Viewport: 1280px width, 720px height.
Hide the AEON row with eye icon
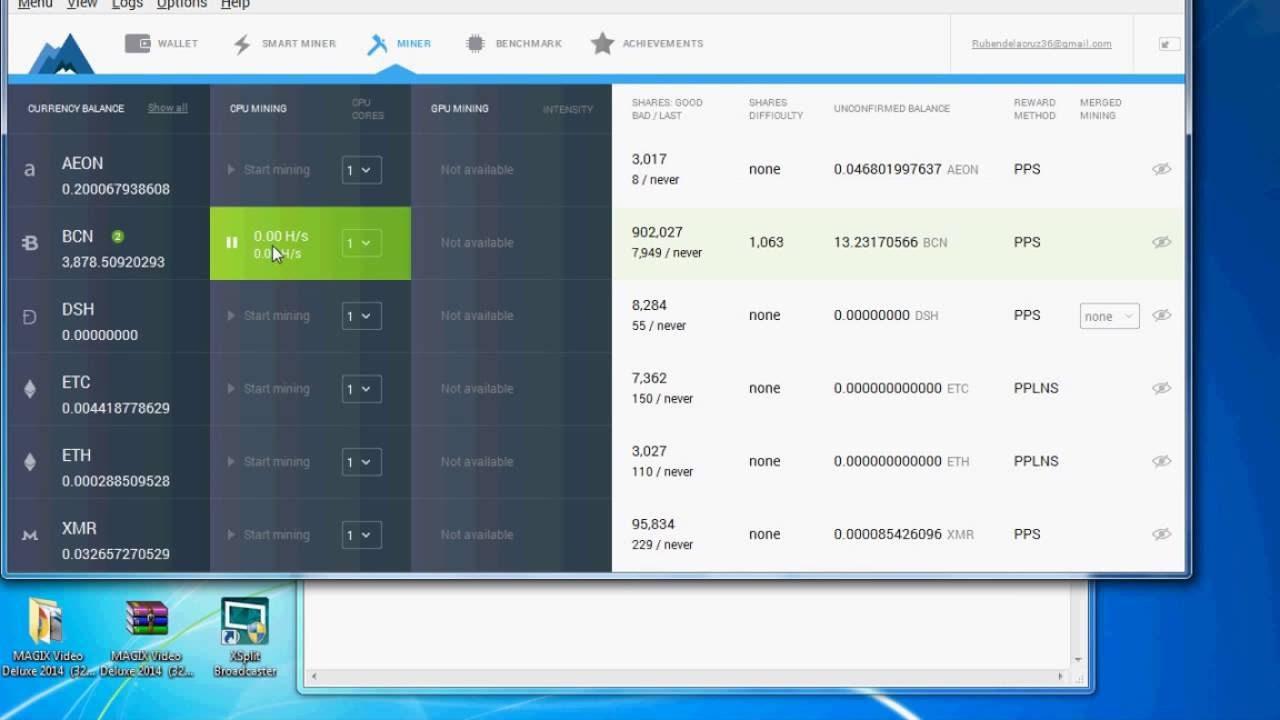[1161, 169]
